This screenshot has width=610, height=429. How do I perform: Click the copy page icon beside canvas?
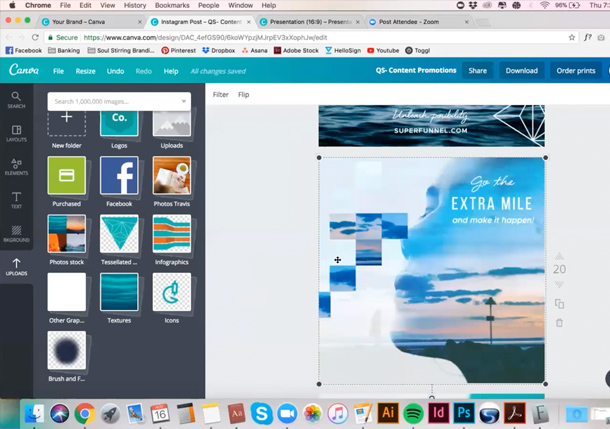559,304
